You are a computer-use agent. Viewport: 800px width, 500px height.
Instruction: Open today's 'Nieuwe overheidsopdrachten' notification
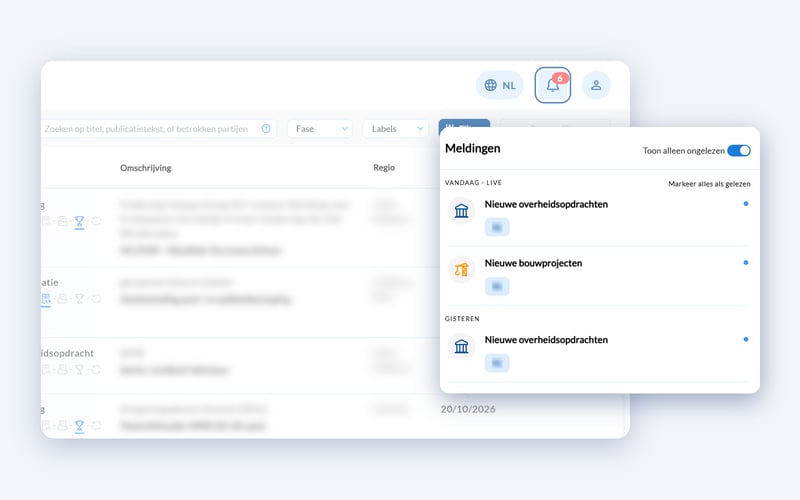click(599, 216)
